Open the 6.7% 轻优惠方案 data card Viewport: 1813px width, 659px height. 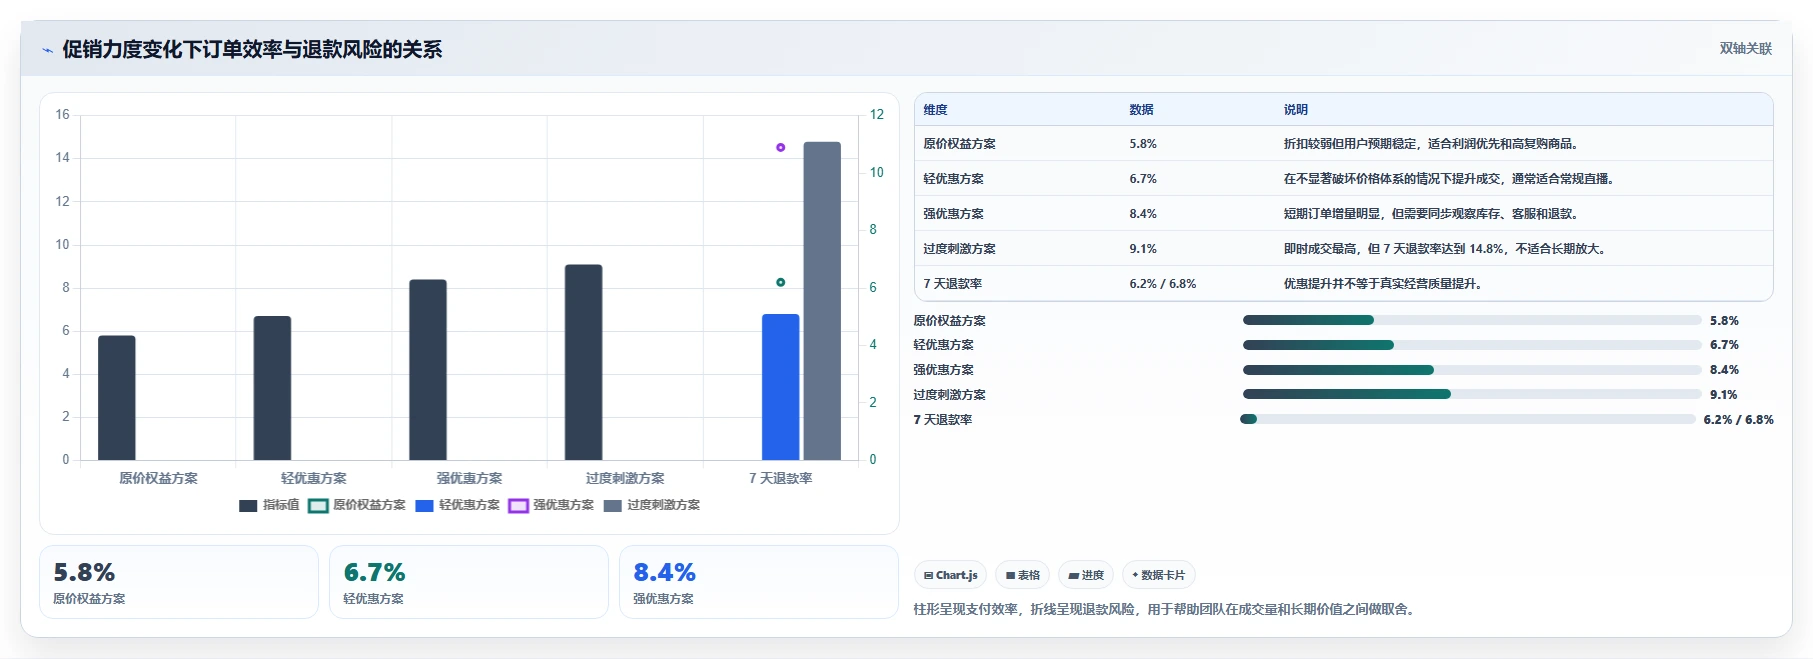(x=469, y=582)
